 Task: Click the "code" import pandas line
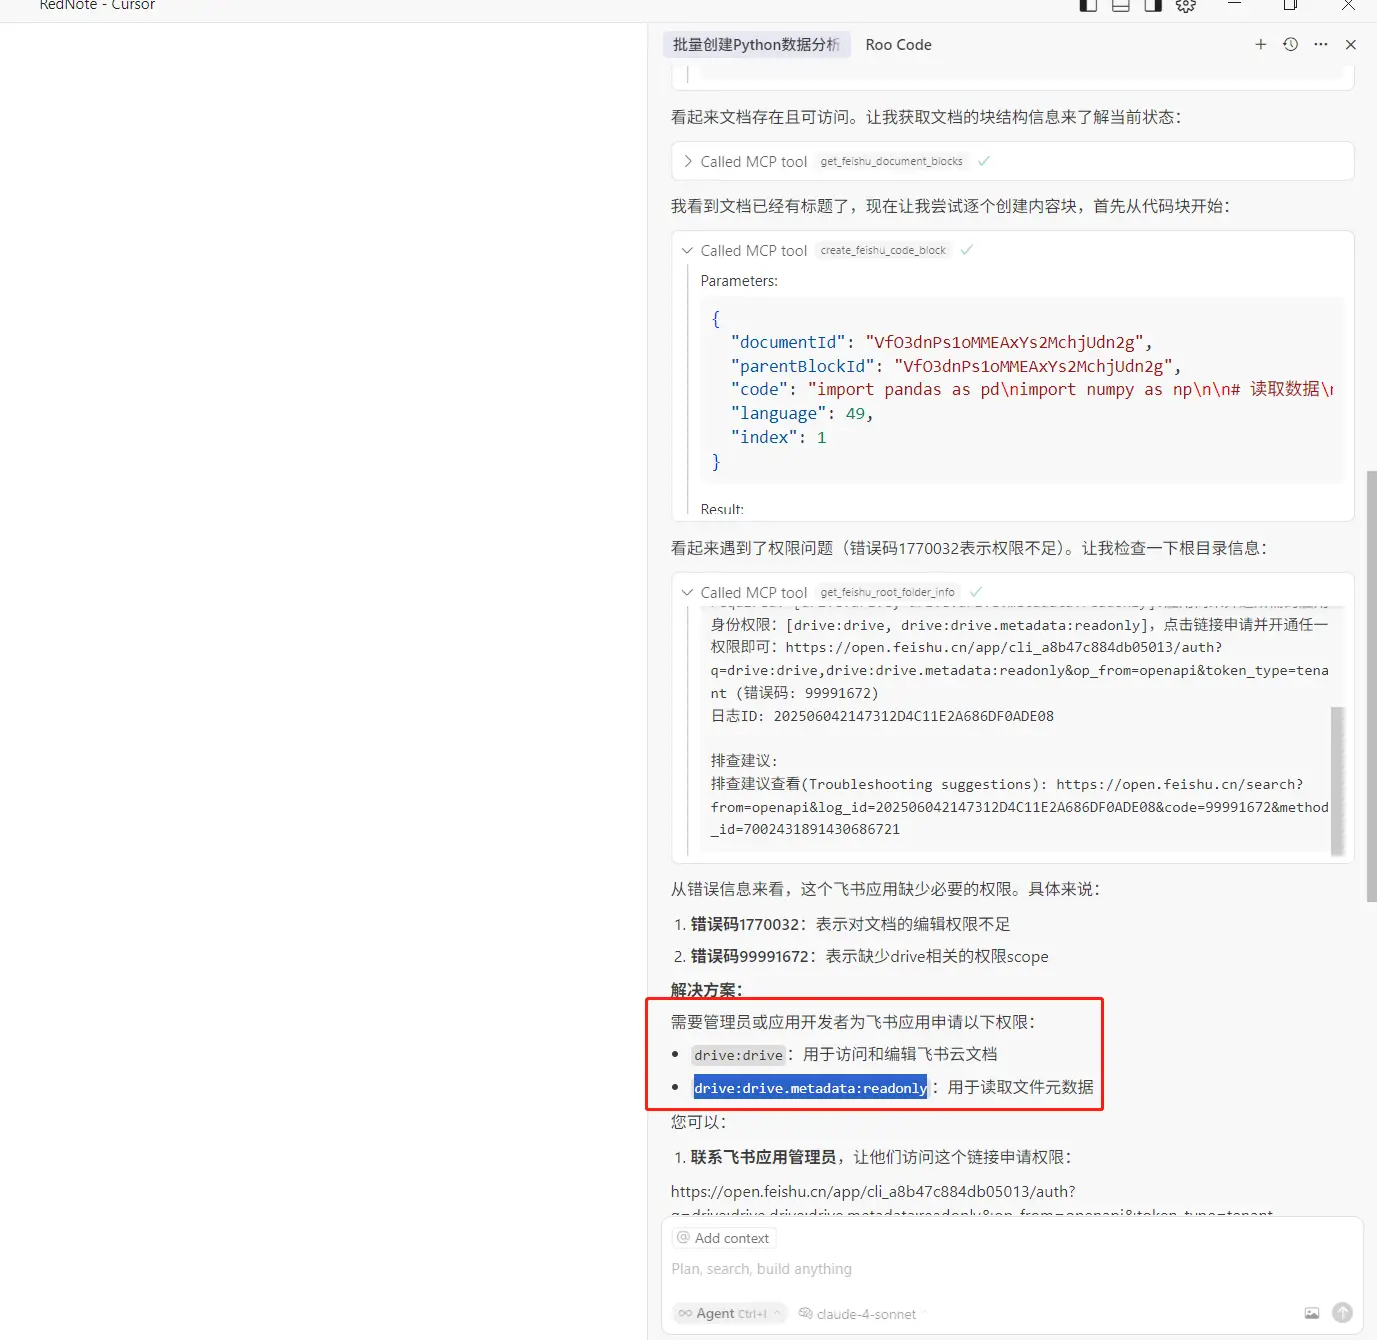click(1032, 389)
